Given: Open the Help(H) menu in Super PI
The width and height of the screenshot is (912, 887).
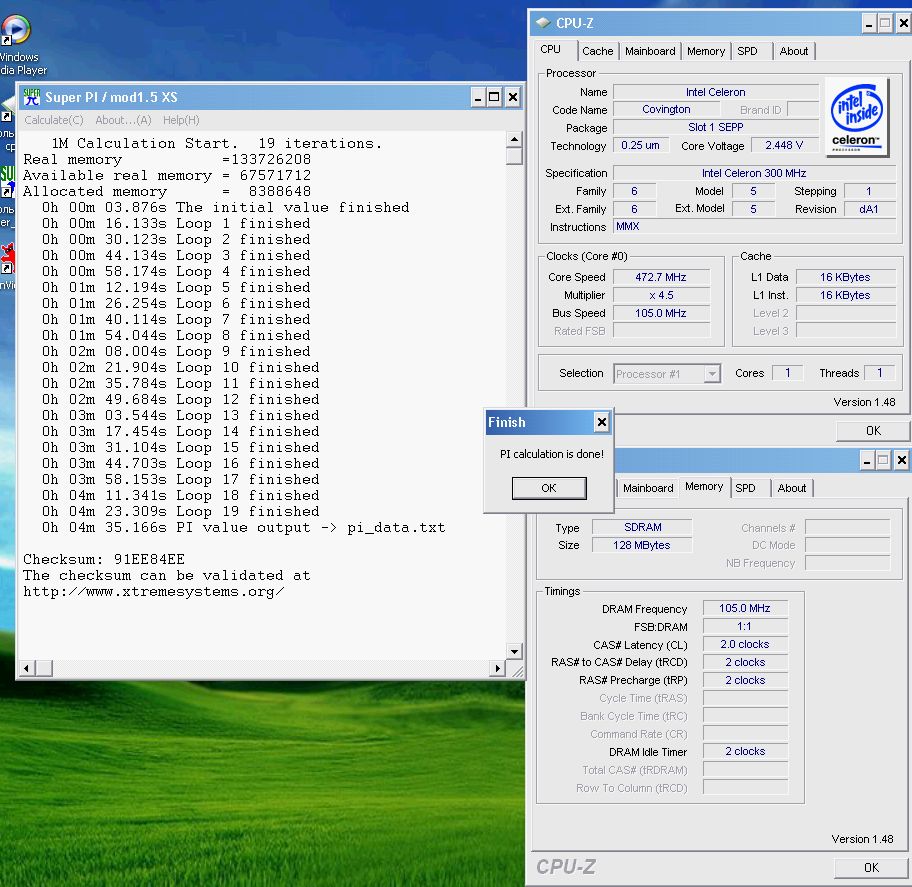Looking at the screenshot, I should coord(181,120).
